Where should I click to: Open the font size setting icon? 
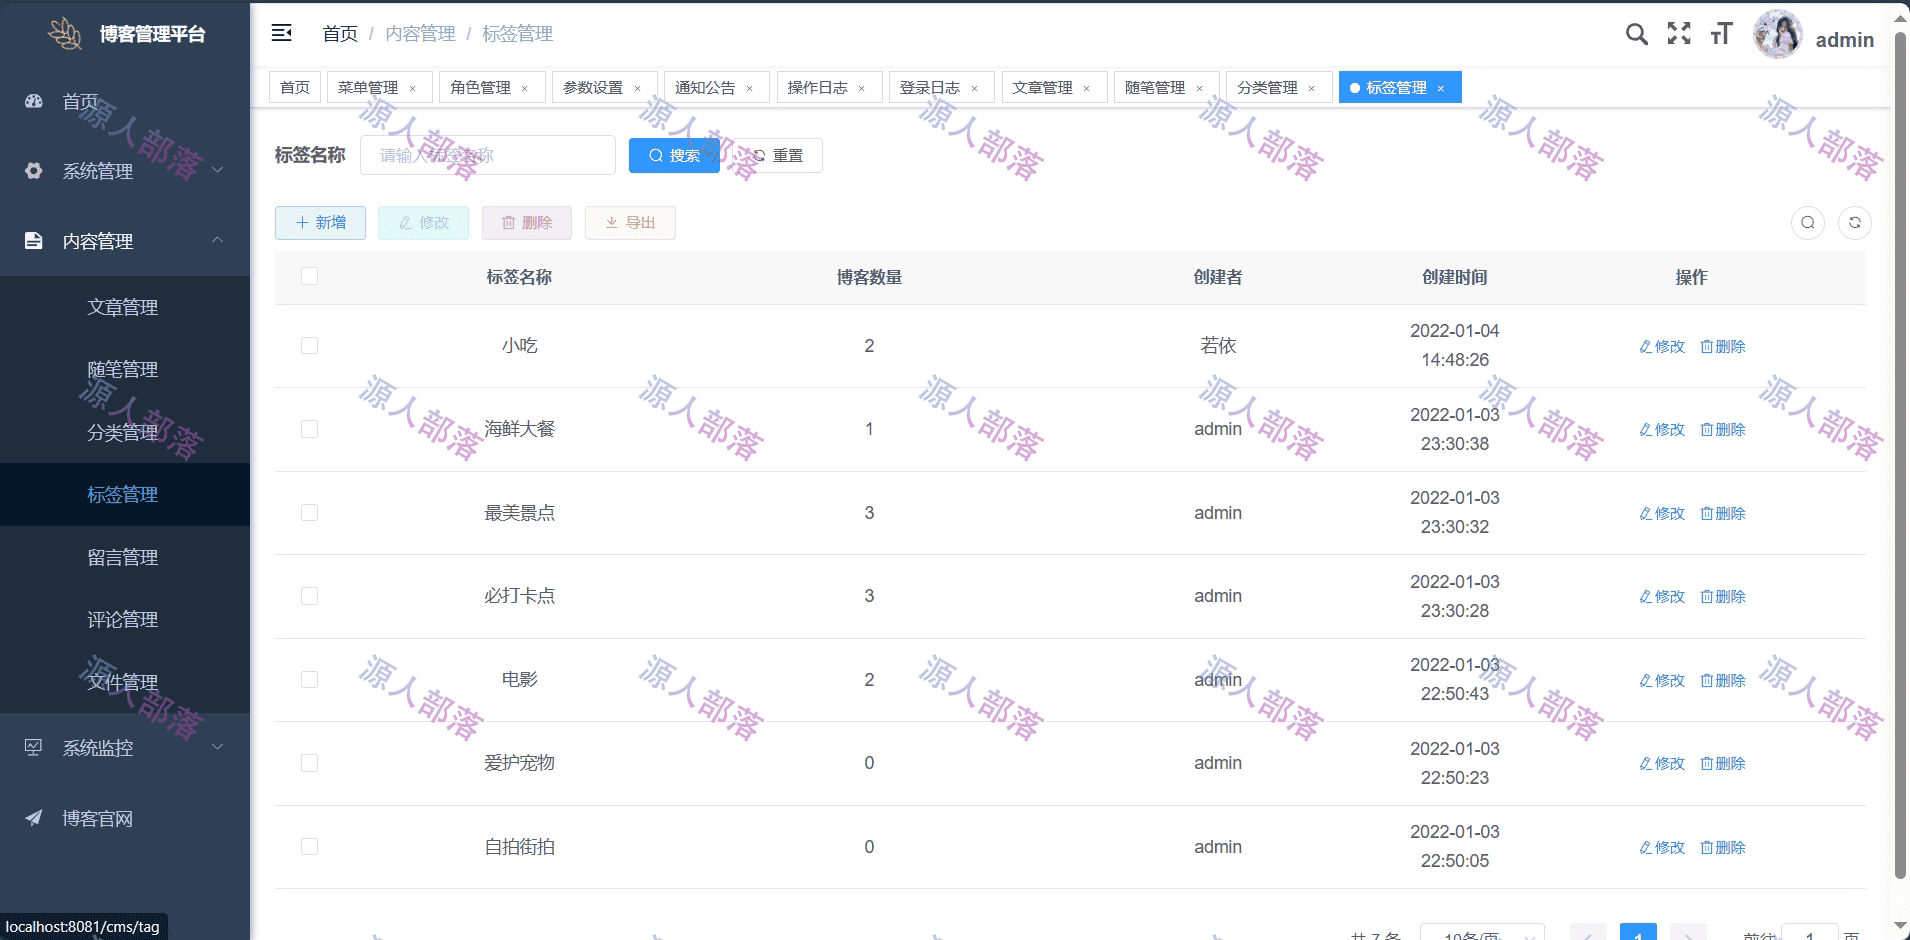coord(1721,34)
